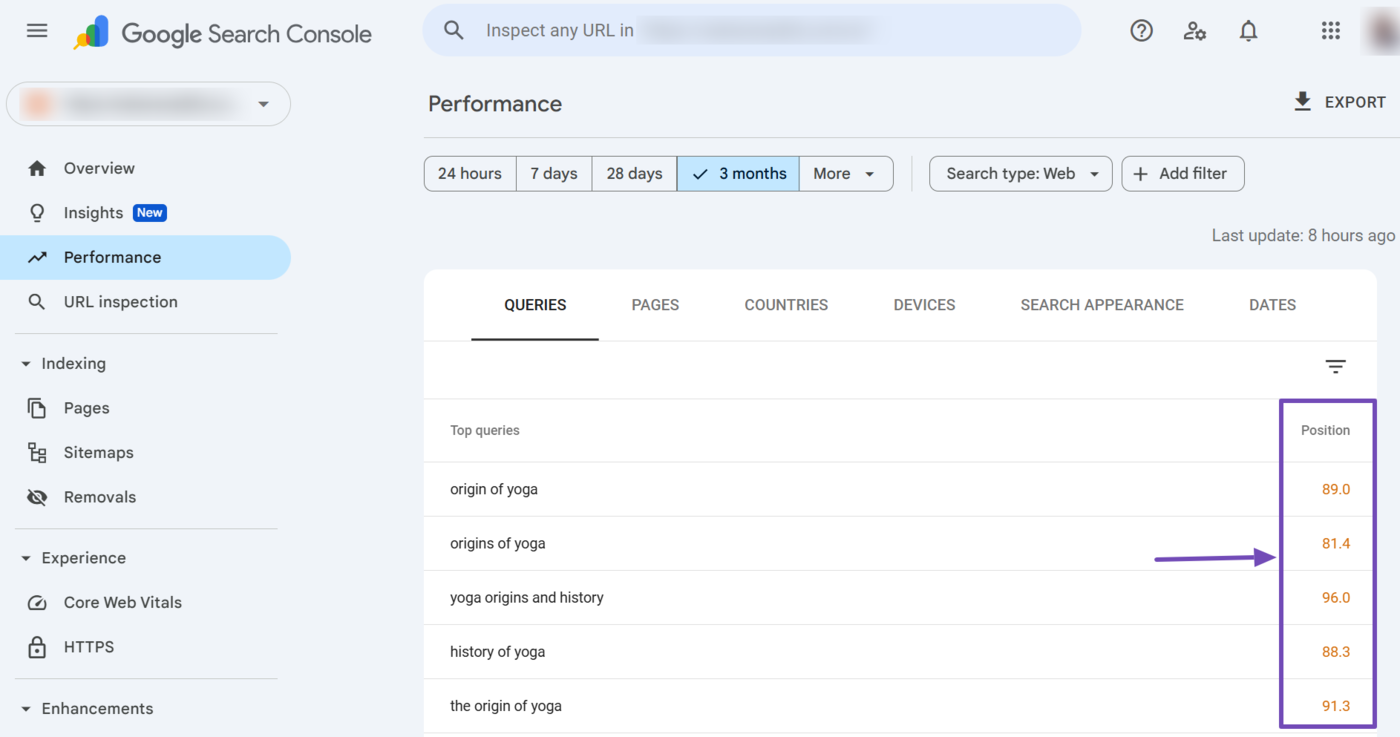Collapse the Indexing section

pos(26,364)
